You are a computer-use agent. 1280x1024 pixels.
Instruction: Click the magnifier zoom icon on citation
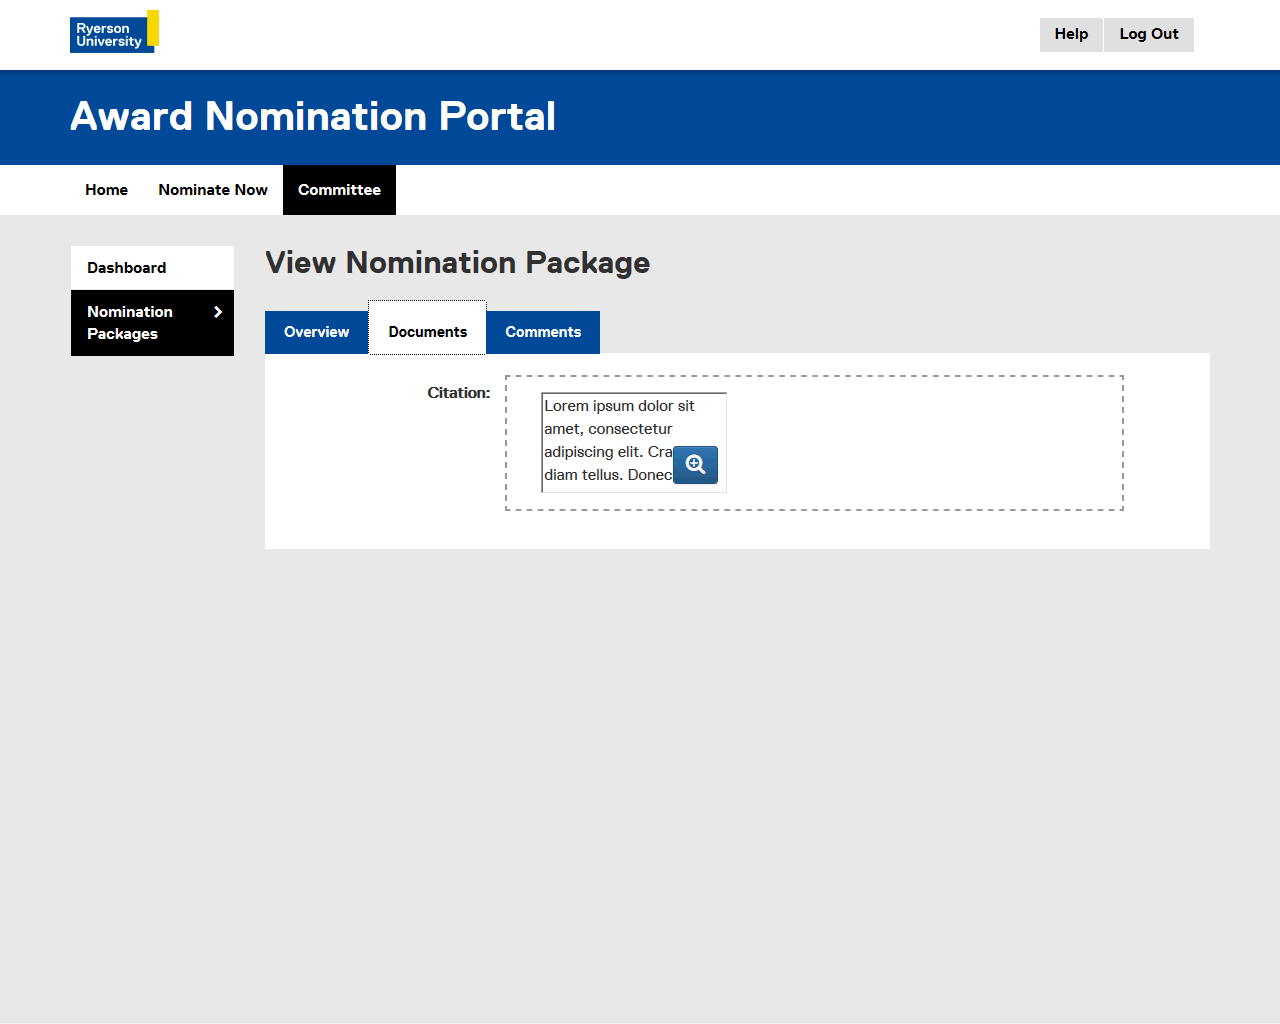(695, 465)
